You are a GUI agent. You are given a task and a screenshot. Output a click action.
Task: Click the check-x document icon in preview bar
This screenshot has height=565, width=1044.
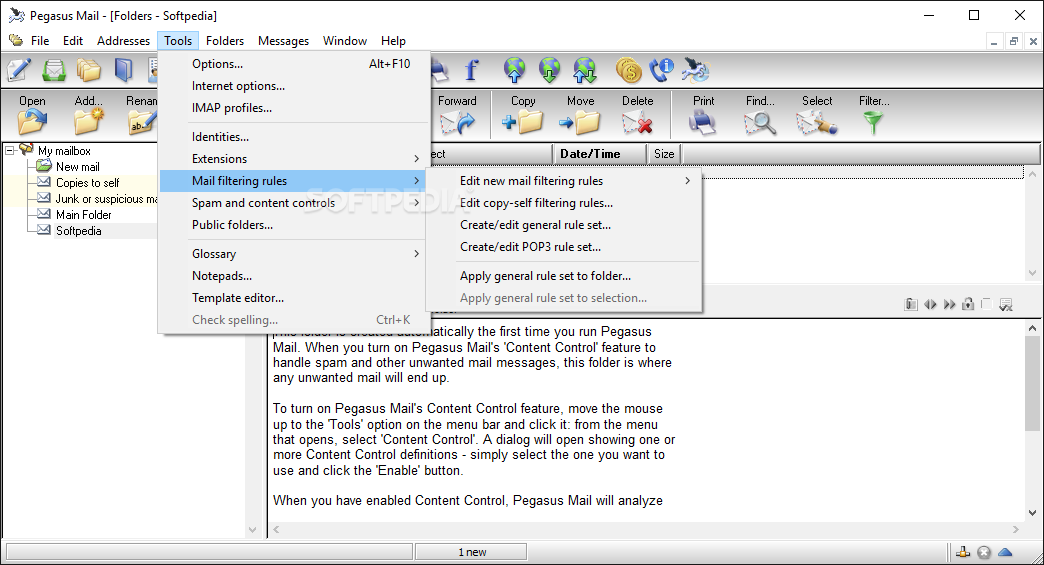(x=1006, y=304)
